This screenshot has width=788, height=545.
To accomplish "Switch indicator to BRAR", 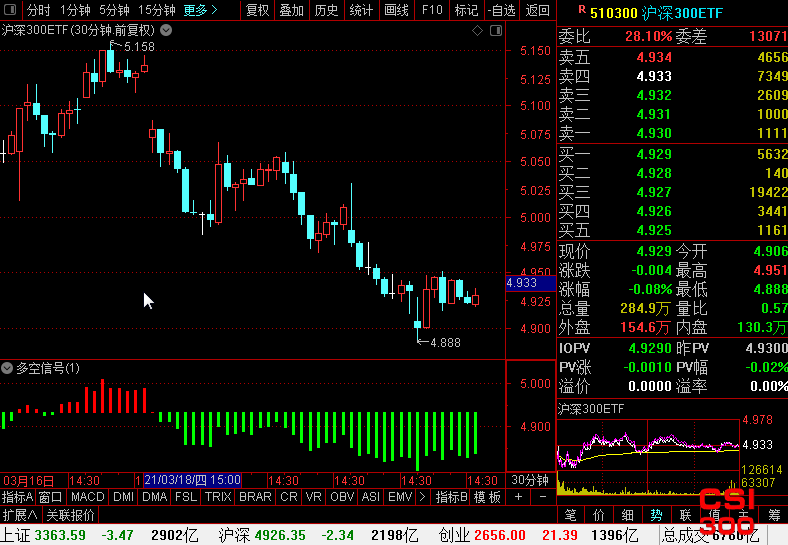I will 255,497.
